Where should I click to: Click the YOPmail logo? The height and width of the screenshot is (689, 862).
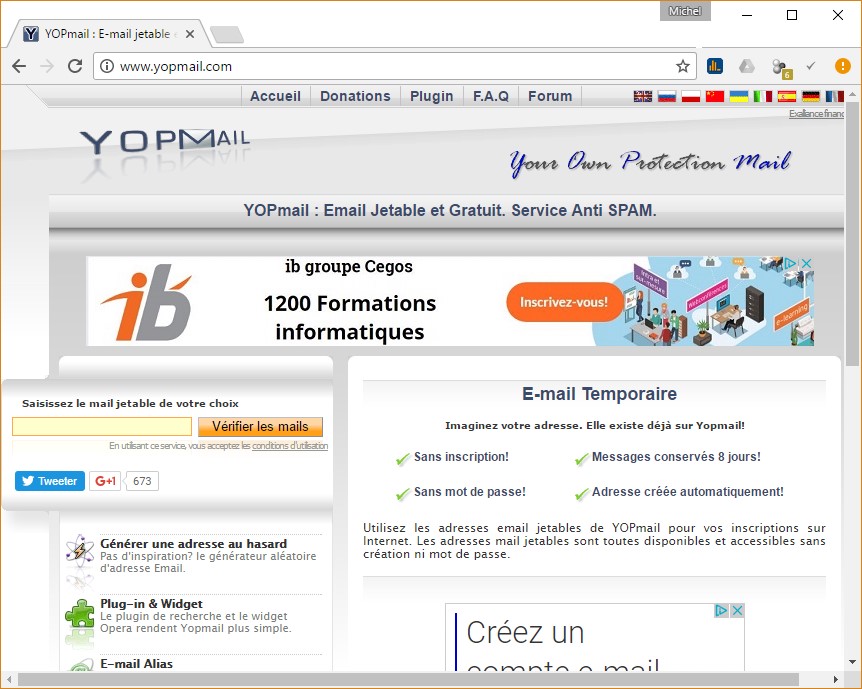(x=165, y=142)
